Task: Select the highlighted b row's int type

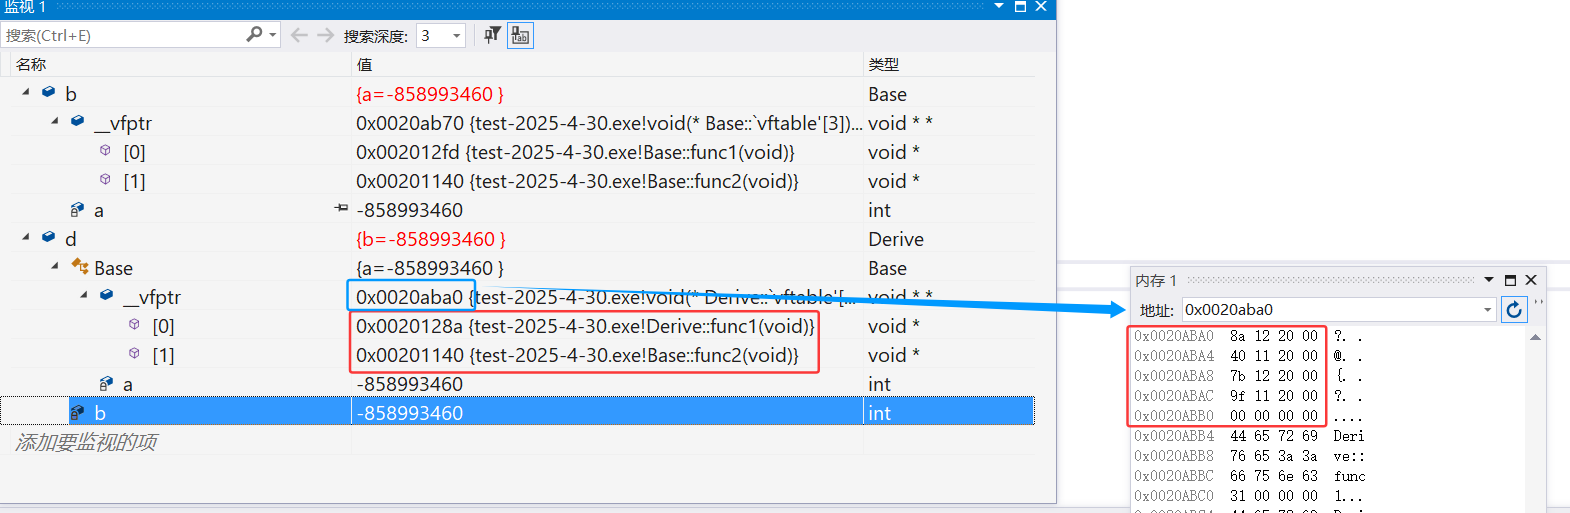Action: coord(879,413)
